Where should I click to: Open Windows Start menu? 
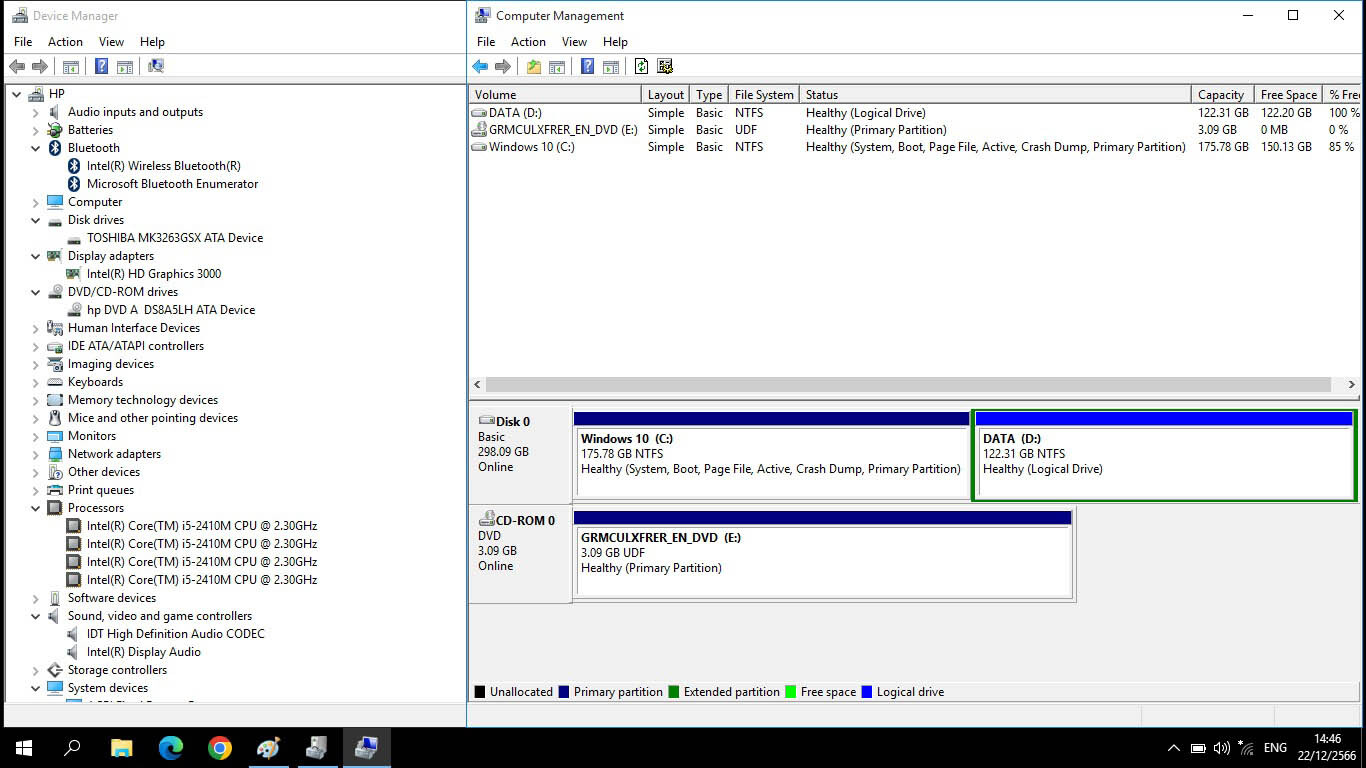coord(24,748)
